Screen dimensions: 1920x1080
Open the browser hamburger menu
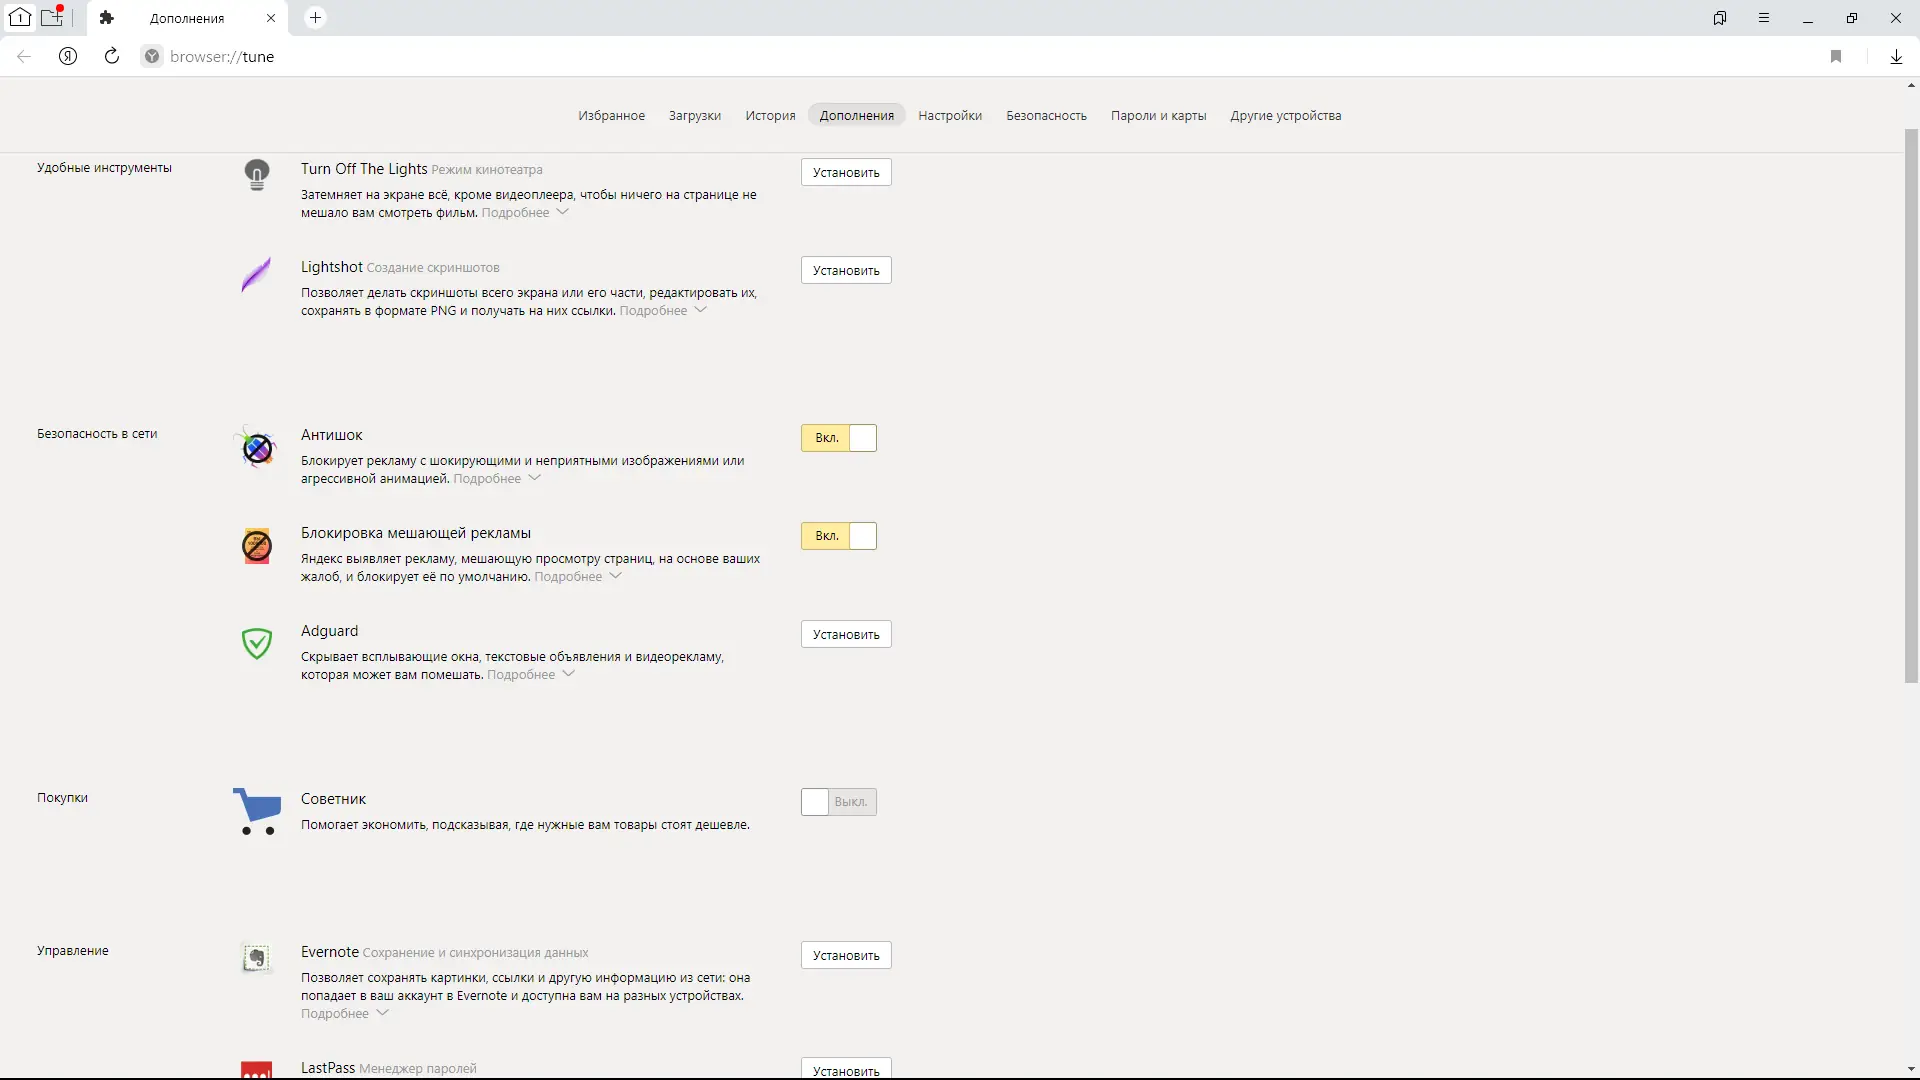click(1764, 18)
